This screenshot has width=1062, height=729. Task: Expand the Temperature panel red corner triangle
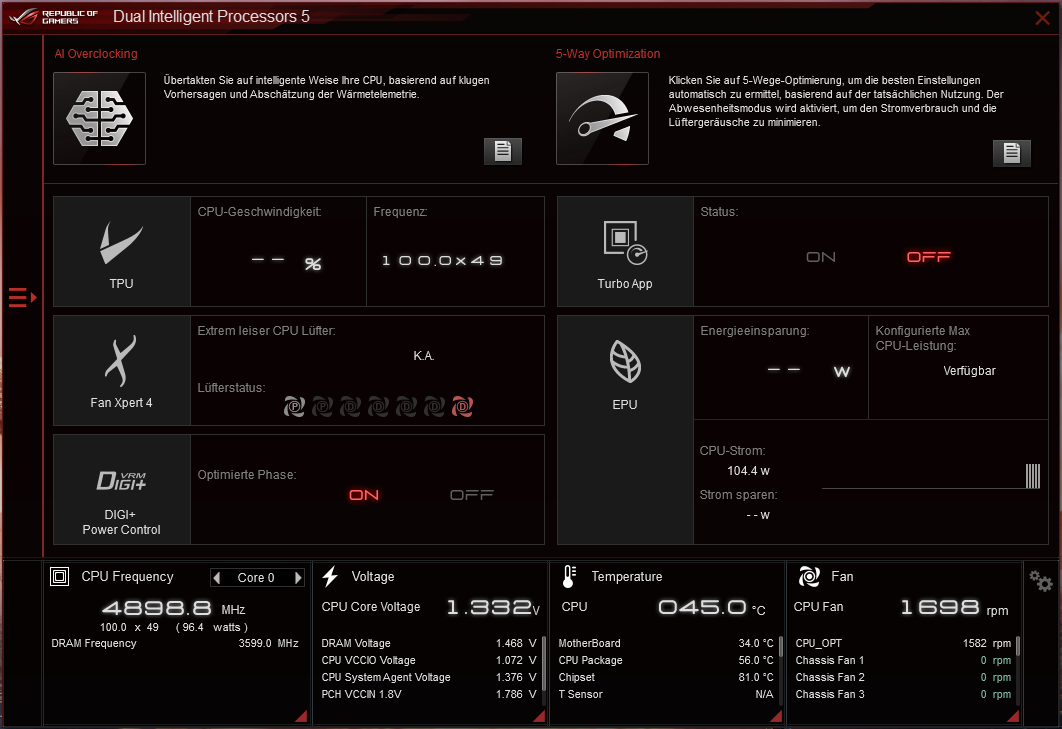tap(777, 717)
